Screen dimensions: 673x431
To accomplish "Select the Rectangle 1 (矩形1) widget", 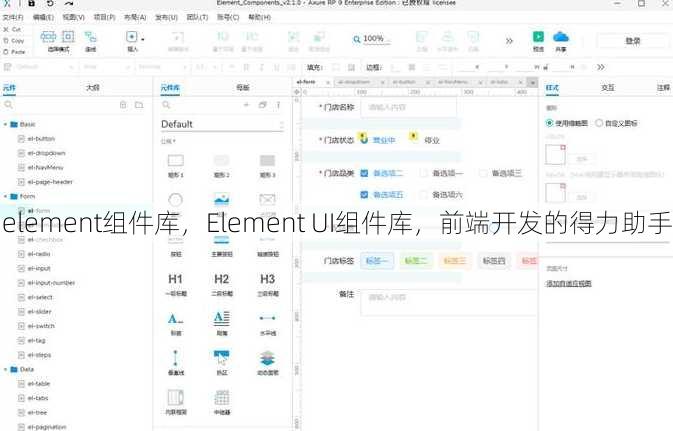I will pos(176,166).
